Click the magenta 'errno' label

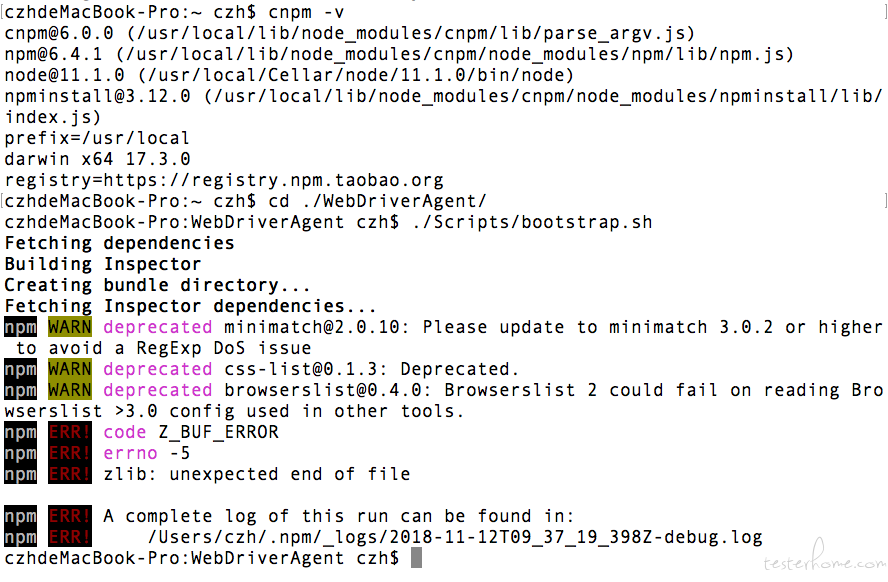click(130, 453)
